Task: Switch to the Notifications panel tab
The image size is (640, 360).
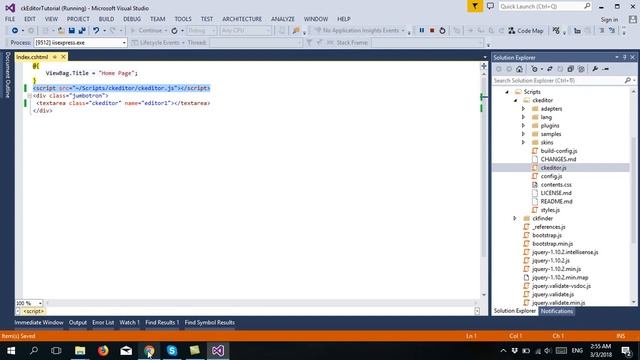Action: tap(557, 311)
